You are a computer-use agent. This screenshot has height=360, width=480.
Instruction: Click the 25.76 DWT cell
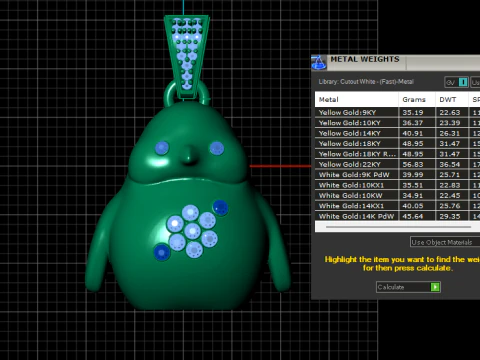click(452, 206)
